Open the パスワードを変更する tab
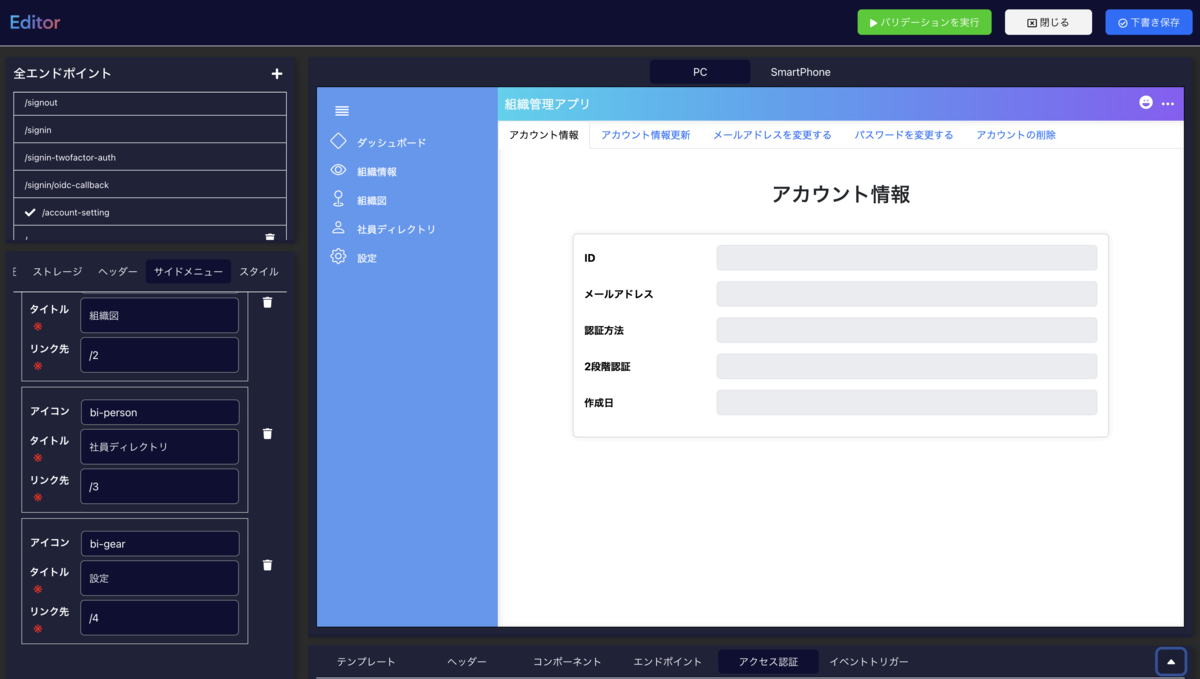Screen dimensions: 1200x679 click(x=904, y=135)
